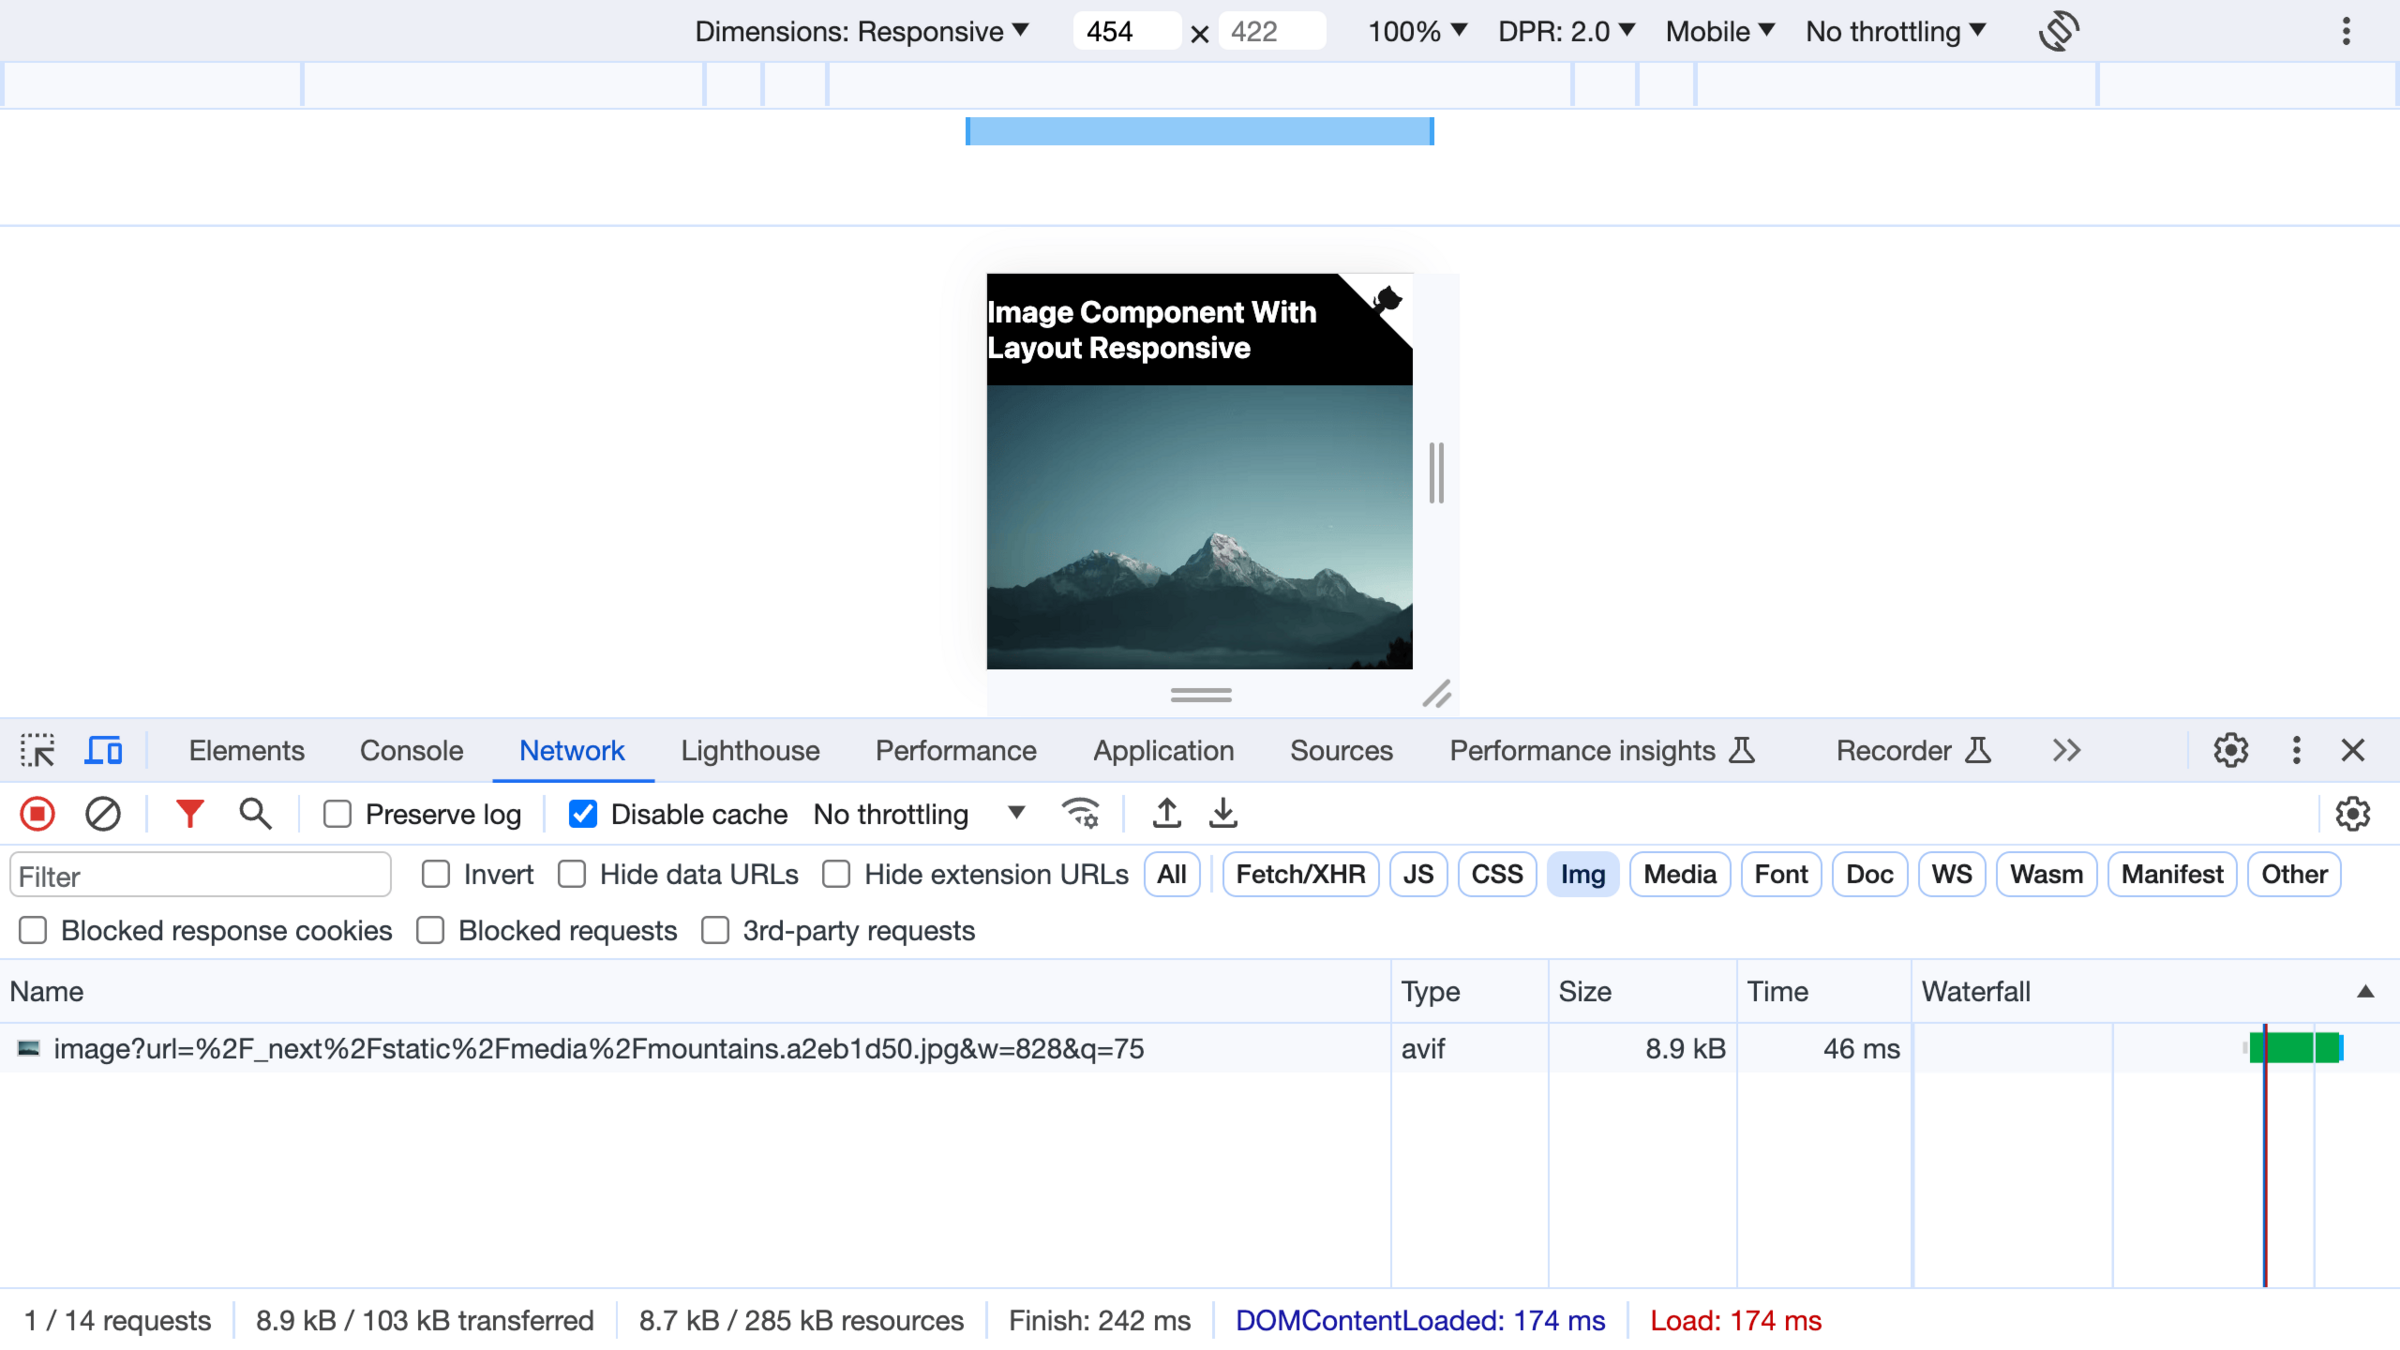Select the inspect element picker icon
The image size is (2400, 1350).
click(x=38, y=750)
